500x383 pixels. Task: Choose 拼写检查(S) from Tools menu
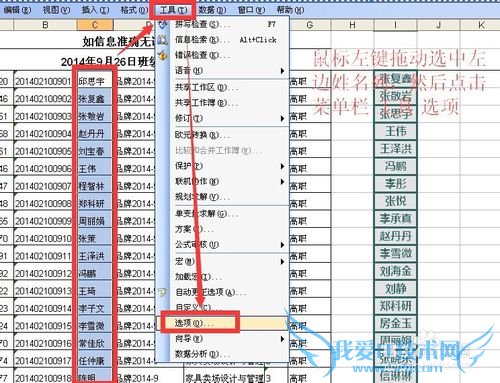223,24
